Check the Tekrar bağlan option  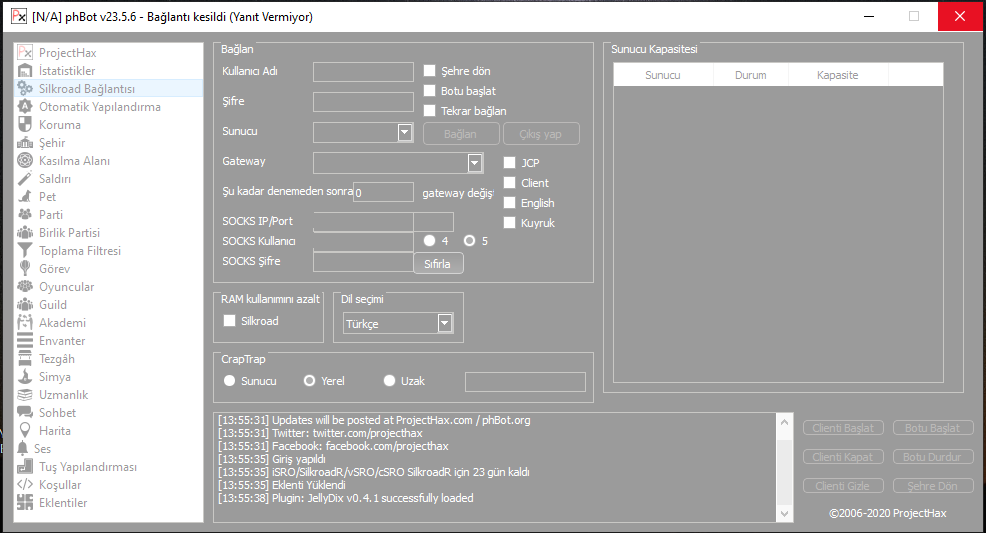[429, 111]
